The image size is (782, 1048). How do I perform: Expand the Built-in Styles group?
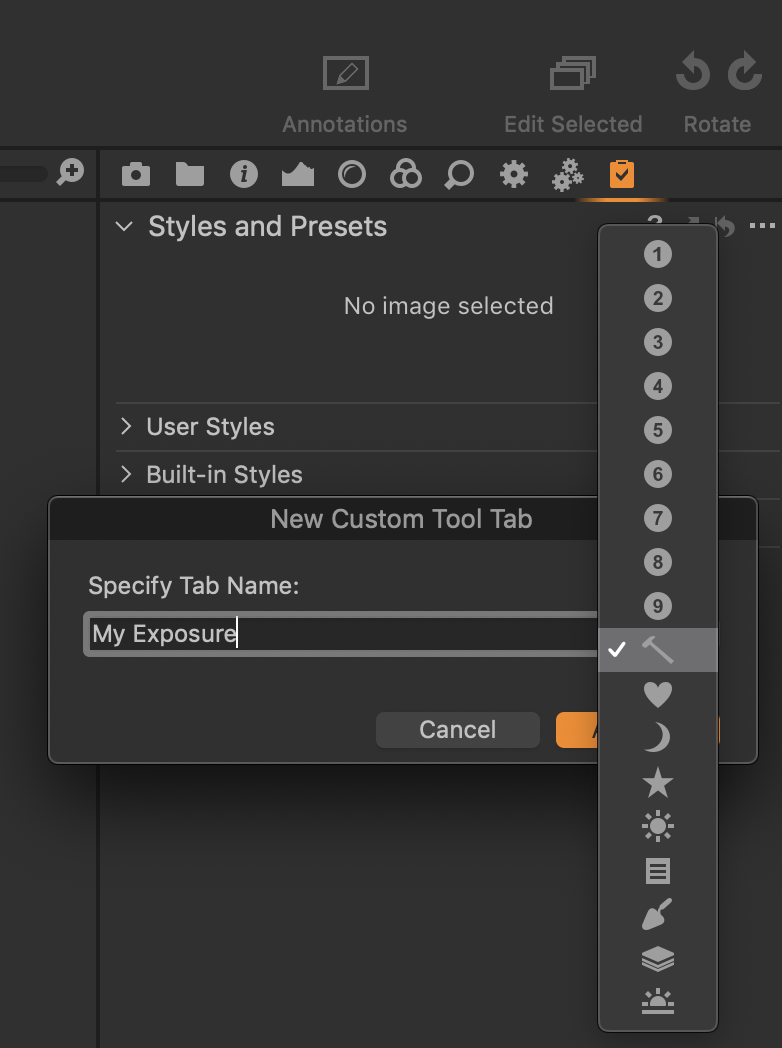(126, 475)
